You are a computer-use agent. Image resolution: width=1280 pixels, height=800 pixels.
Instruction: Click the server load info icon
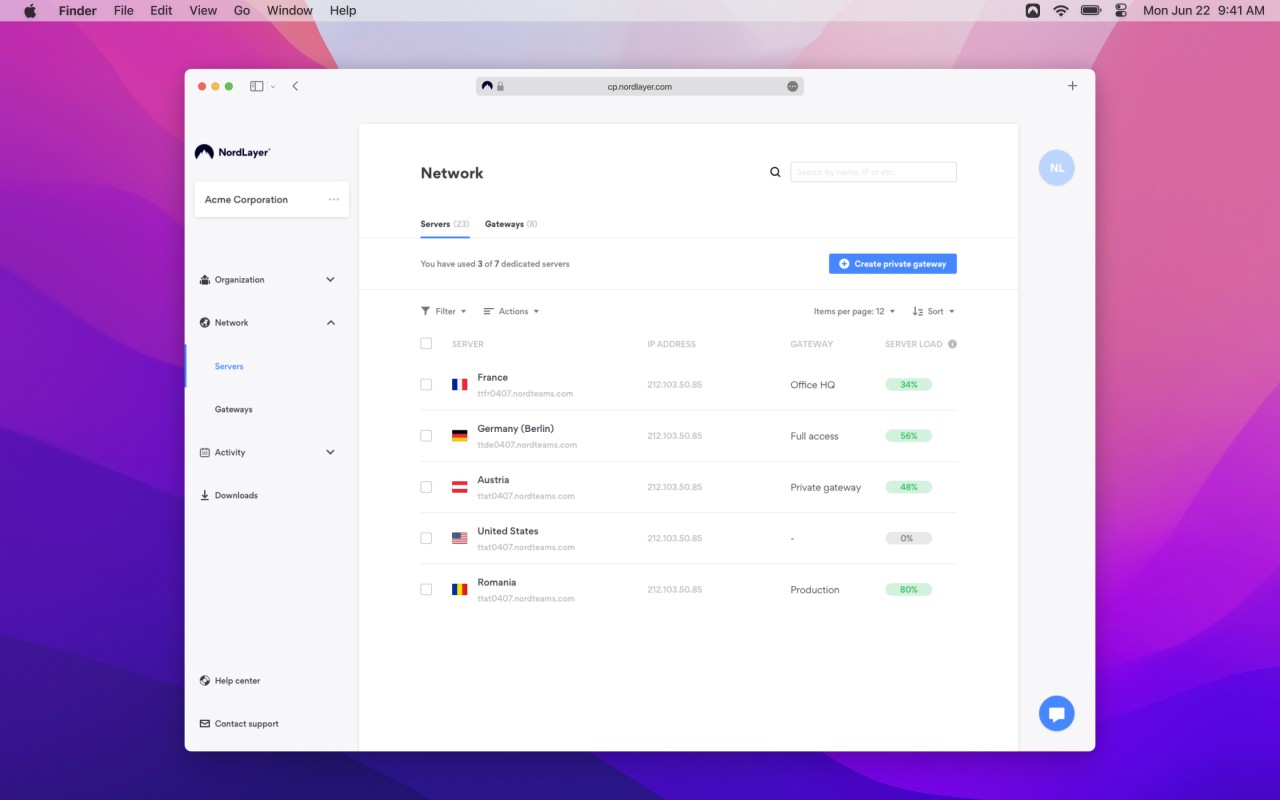coord(952,344)
